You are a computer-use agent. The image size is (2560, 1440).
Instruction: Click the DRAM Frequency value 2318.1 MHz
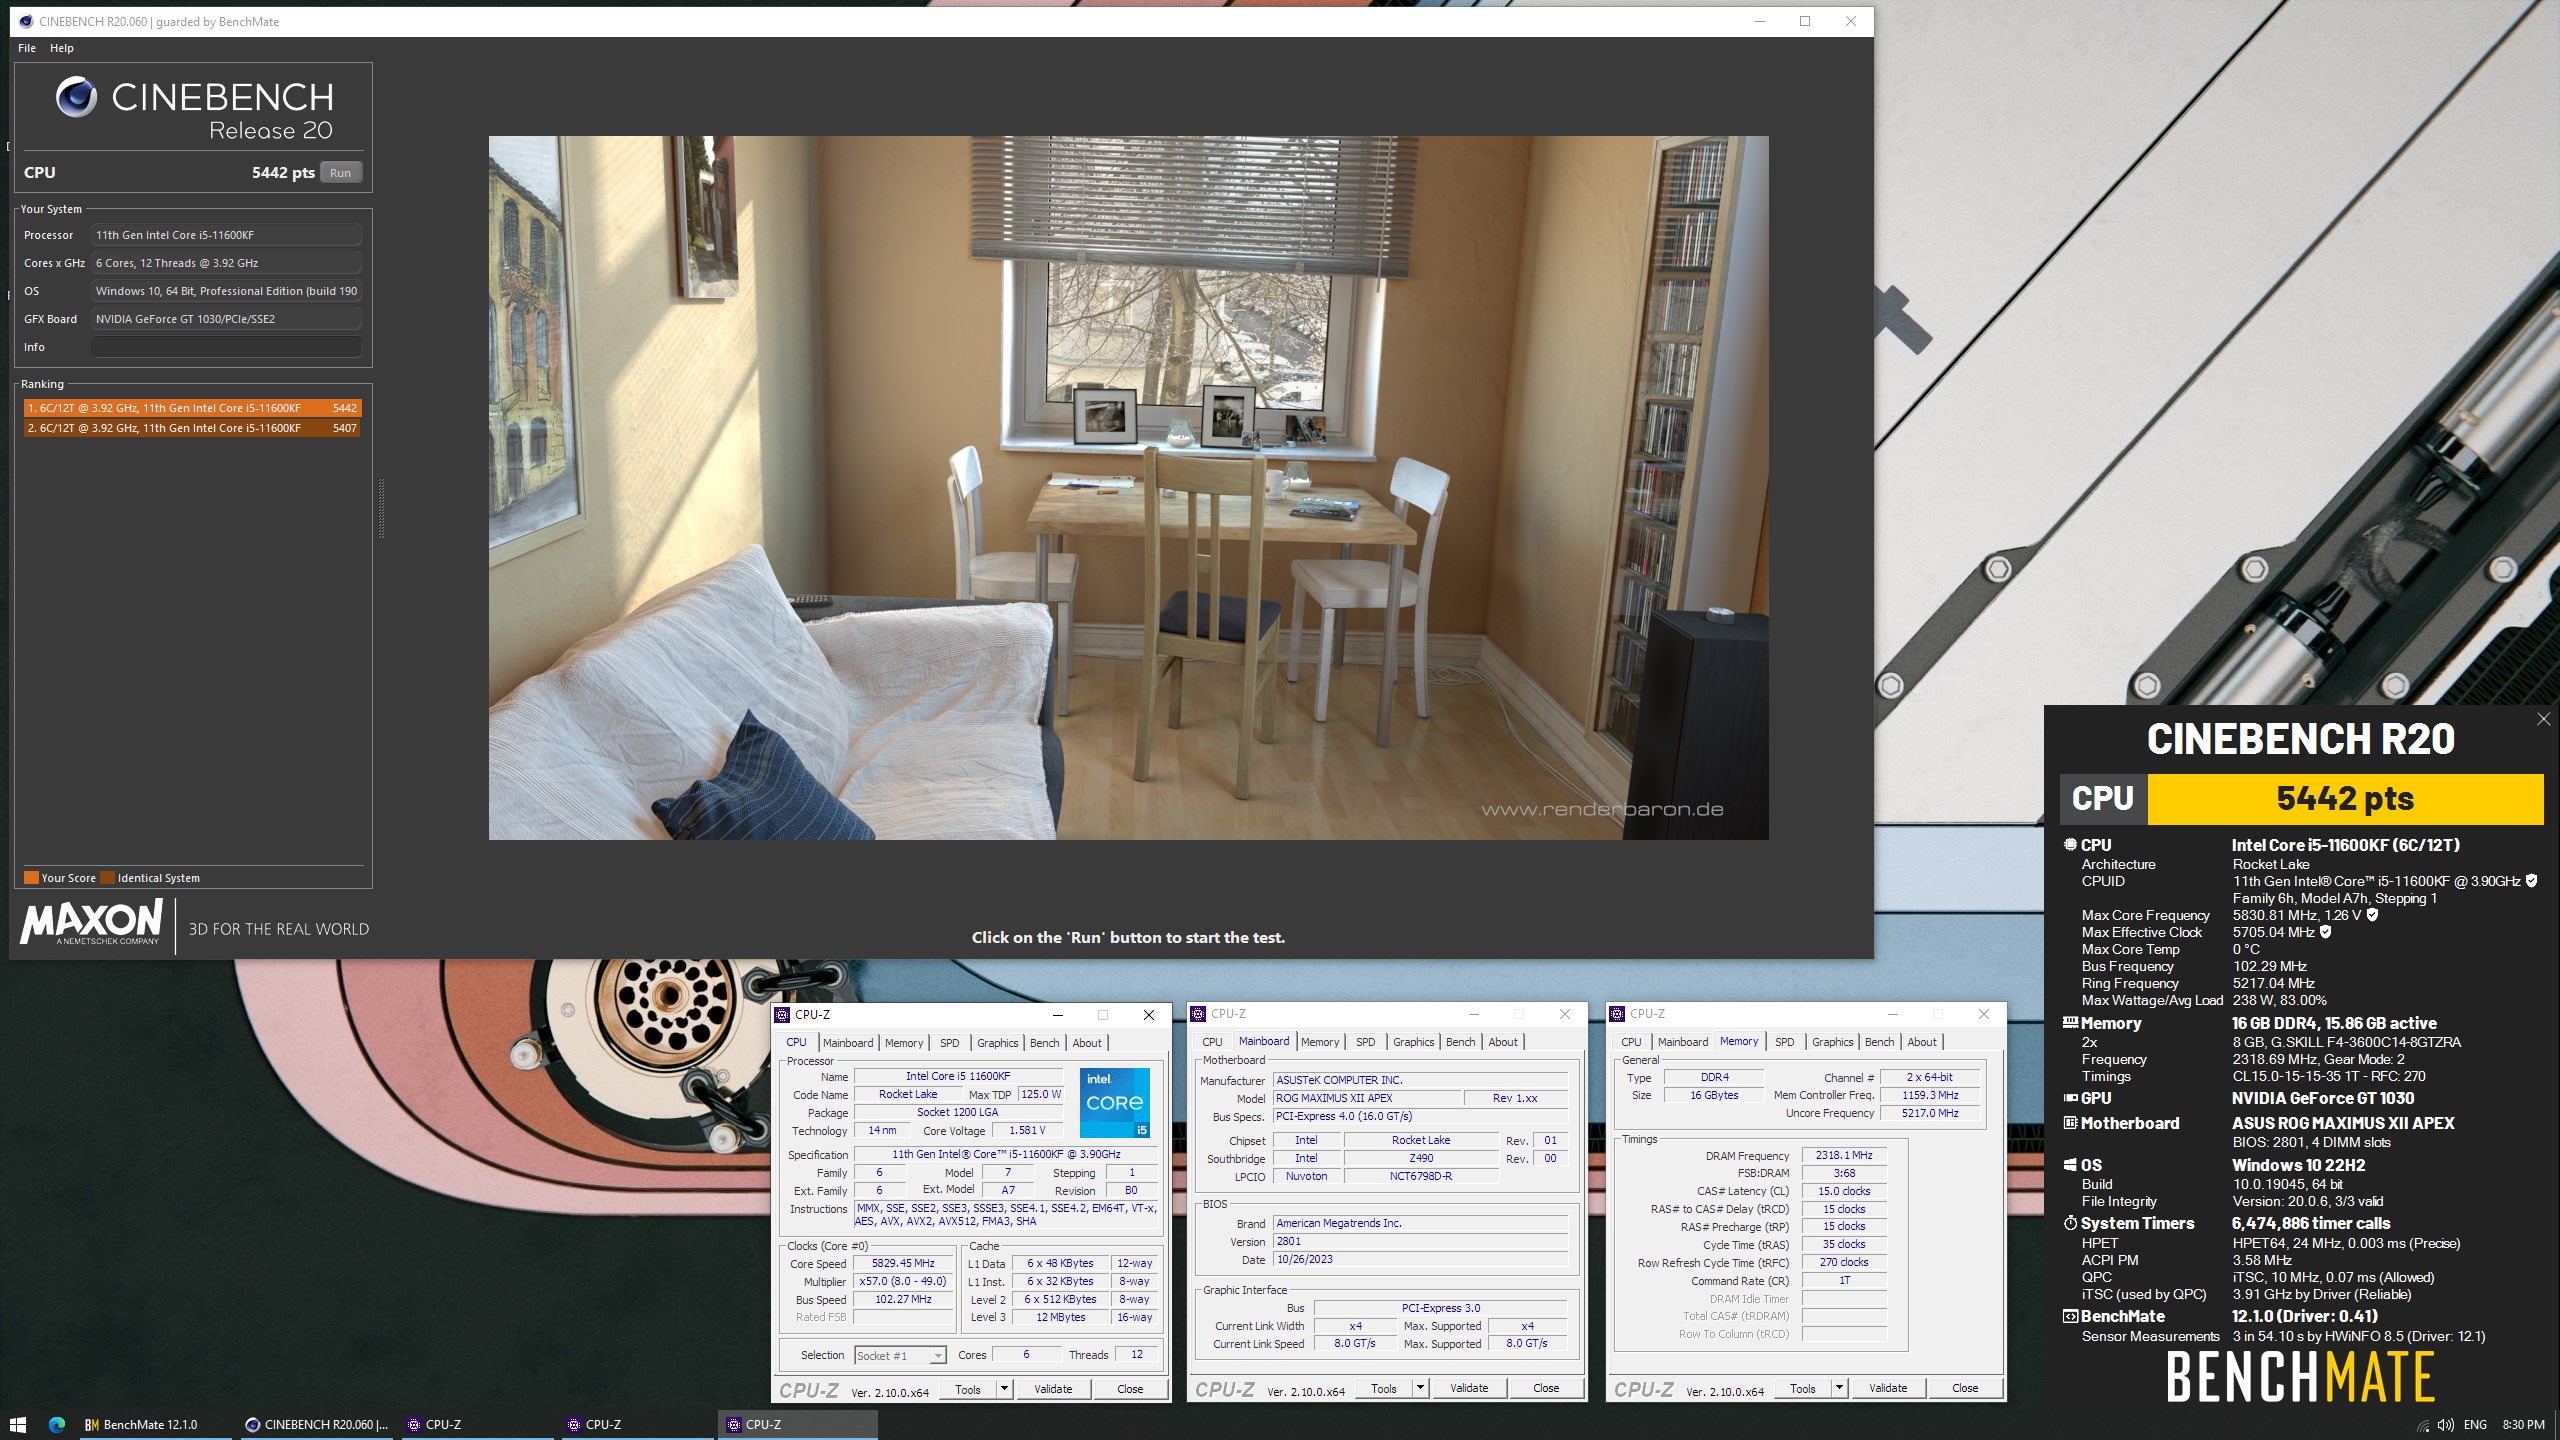click(1844, 1155)
